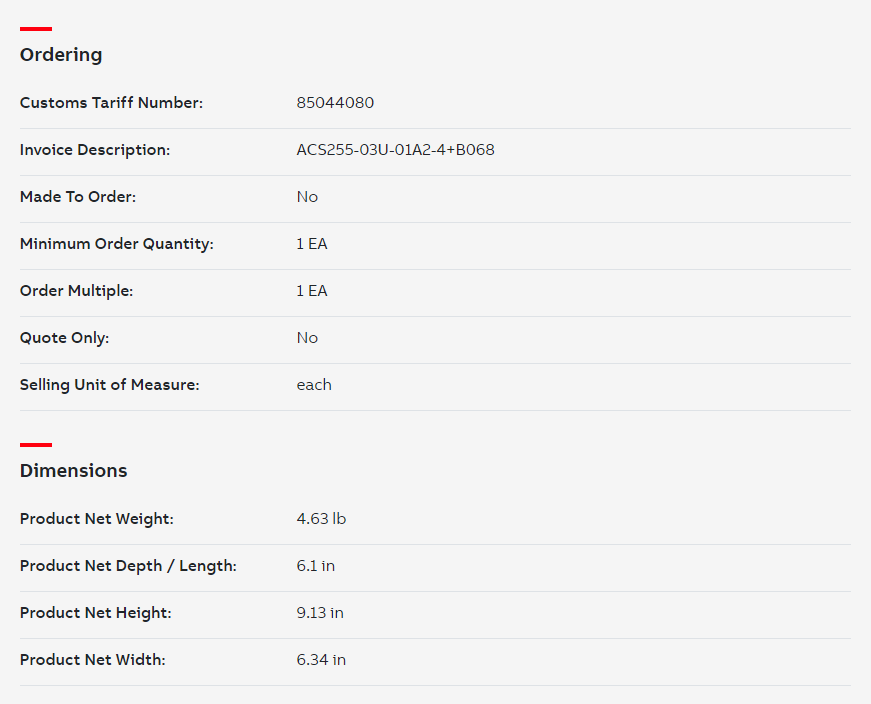The height and width of the screenshot is (704, 871).
Task: Click the Product Net Weight value 4.63 lb
Action: 321,519
